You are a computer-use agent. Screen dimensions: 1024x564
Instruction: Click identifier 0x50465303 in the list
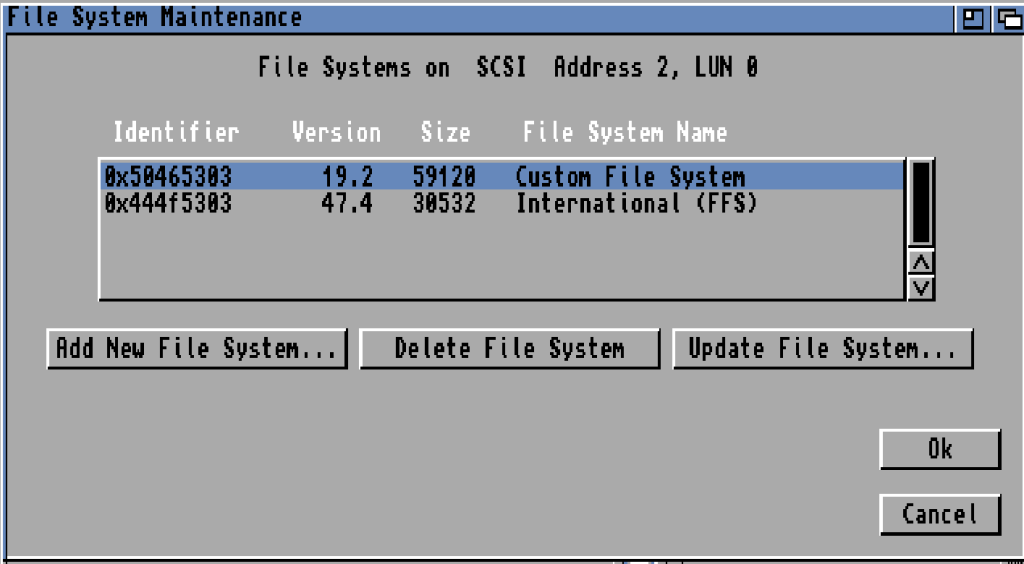168,177
